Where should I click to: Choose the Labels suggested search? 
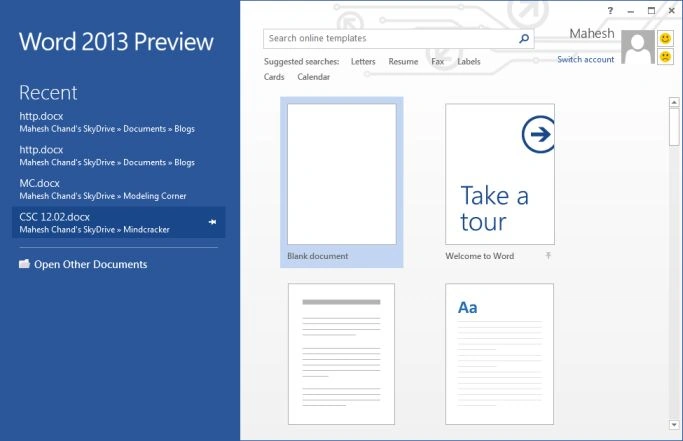pyautogui.click(x=469, y=61)
